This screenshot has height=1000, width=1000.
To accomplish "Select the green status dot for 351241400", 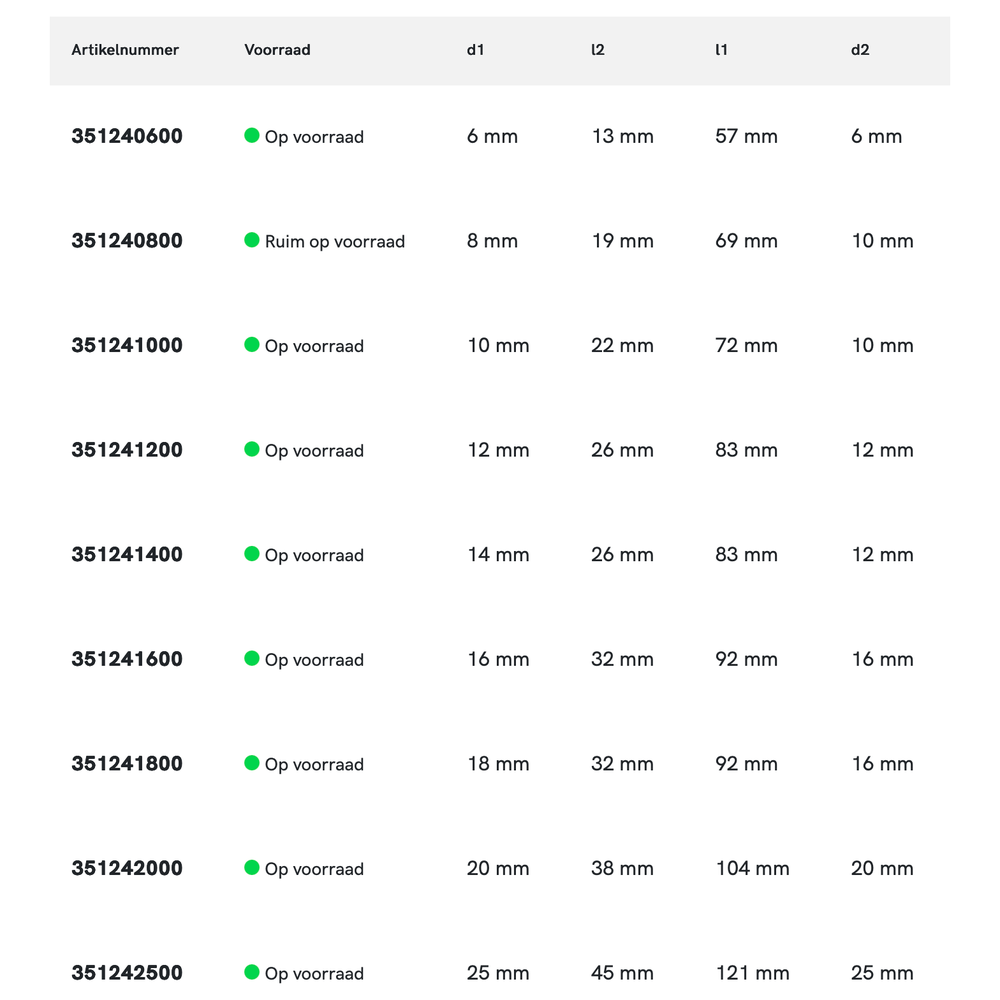I will coord(252,554).
